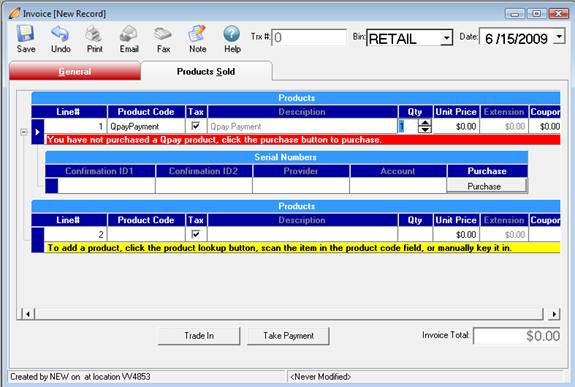The height and width of the screenshot is (387, 575).
Task: Click the Qty field on line 1
Action: tap(408, 126)
